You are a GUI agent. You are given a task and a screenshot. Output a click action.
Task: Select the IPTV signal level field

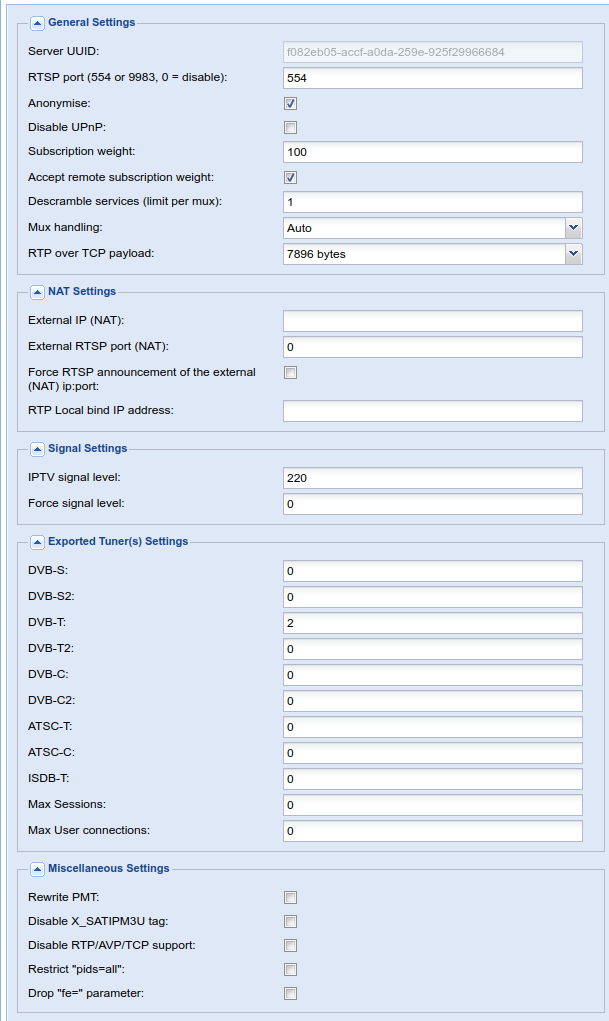(432, 478)
